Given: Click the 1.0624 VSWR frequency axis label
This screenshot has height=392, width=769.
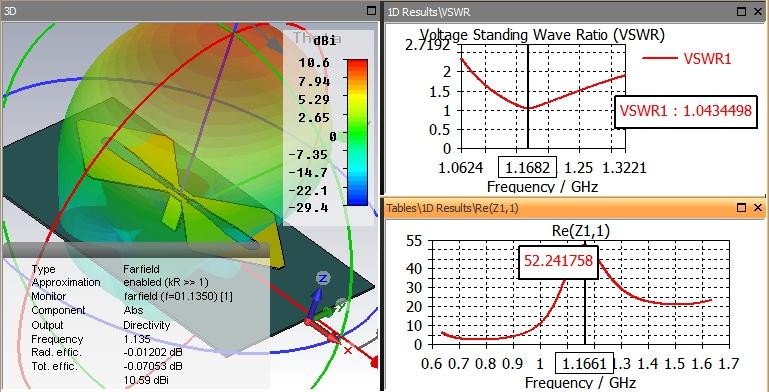Looking at the screenshot, I should (462, 168).
